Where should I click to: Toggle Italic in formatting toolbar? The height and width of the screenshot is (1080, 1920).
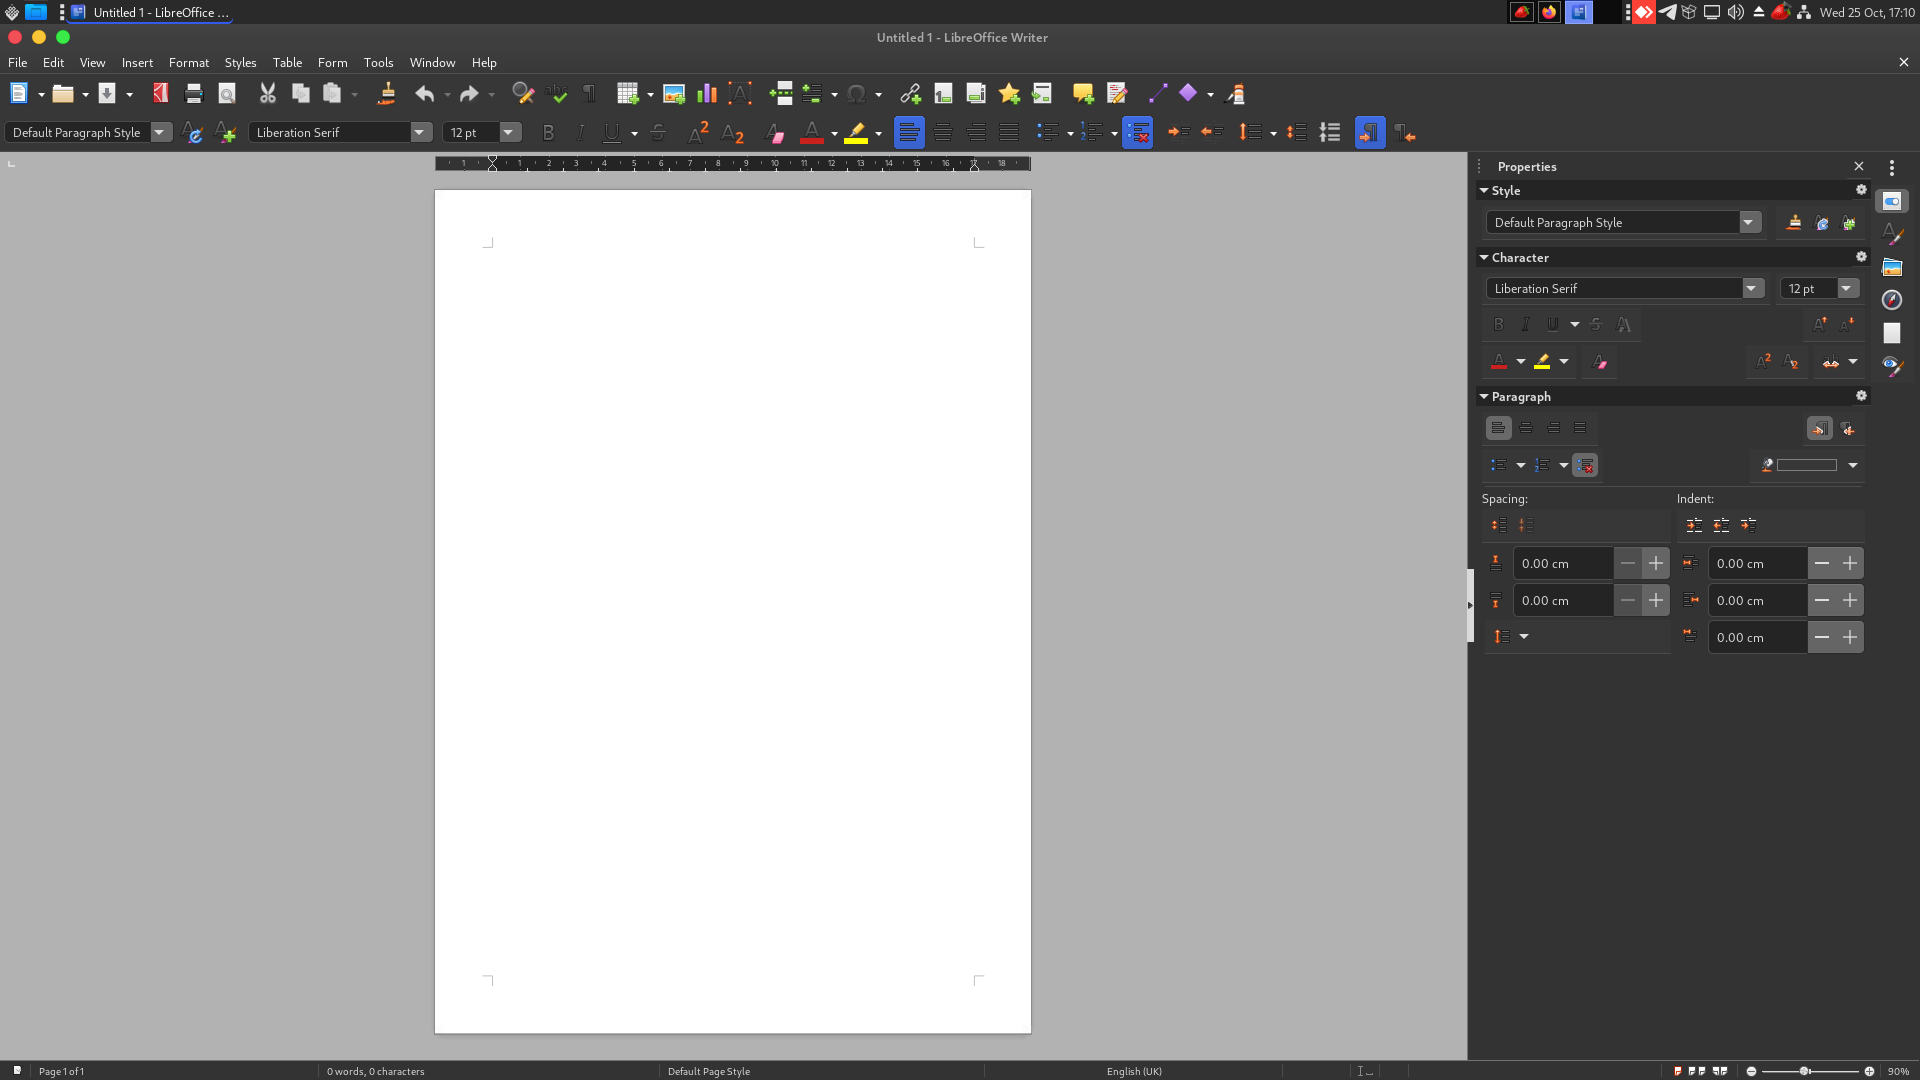coord(580,132)
